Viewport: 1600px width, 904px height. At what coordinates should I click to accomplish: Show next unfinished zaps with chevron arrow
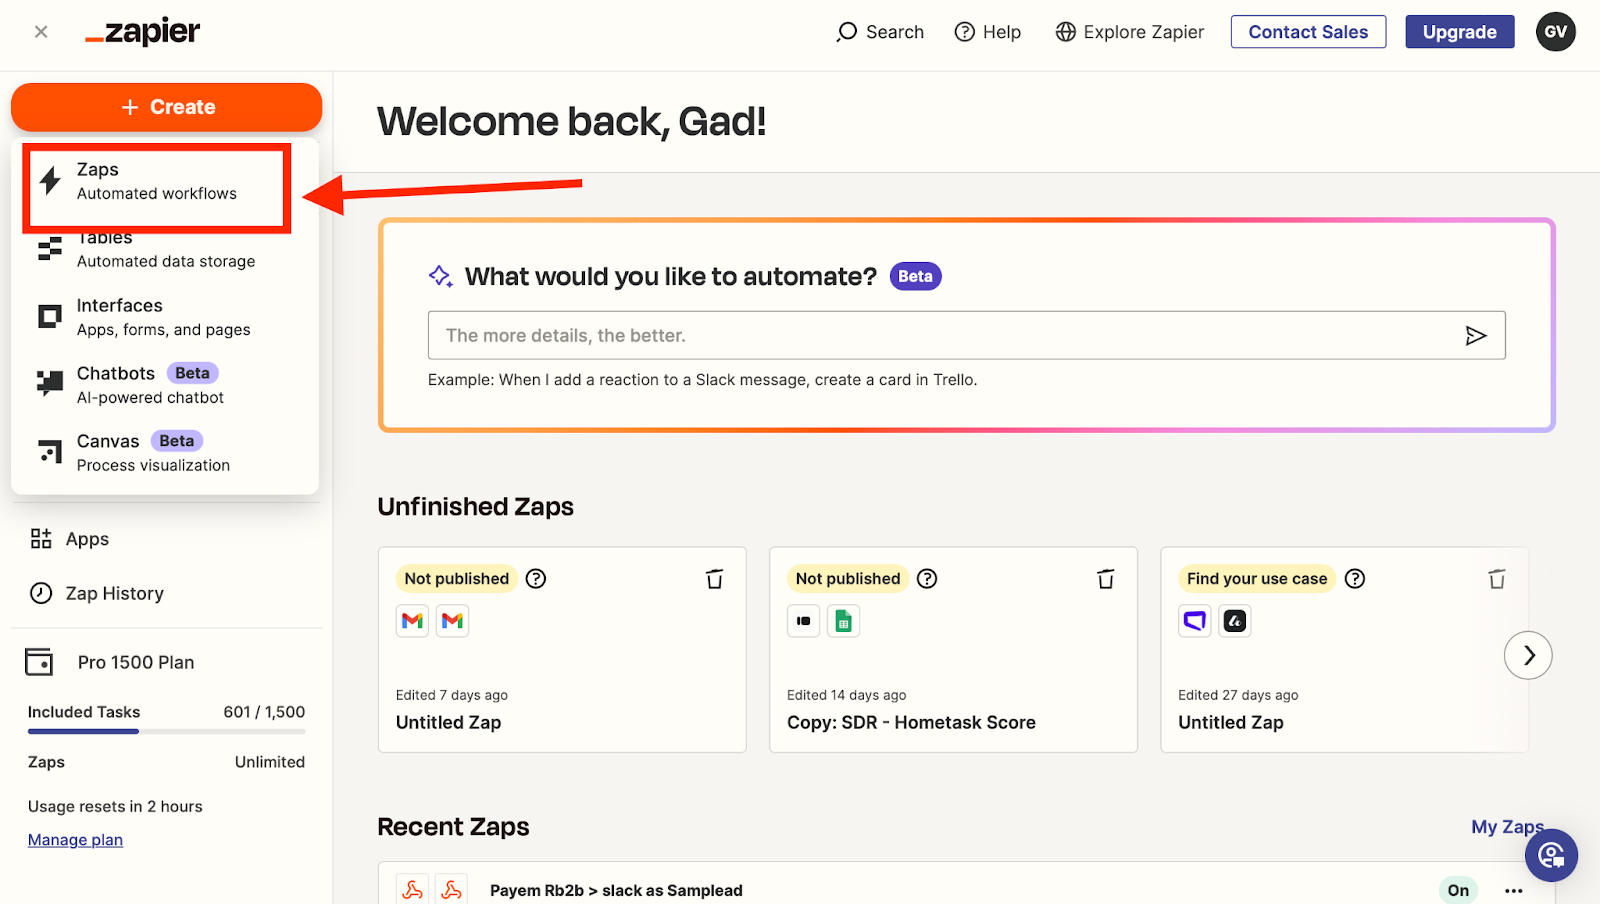[1528, 655]
